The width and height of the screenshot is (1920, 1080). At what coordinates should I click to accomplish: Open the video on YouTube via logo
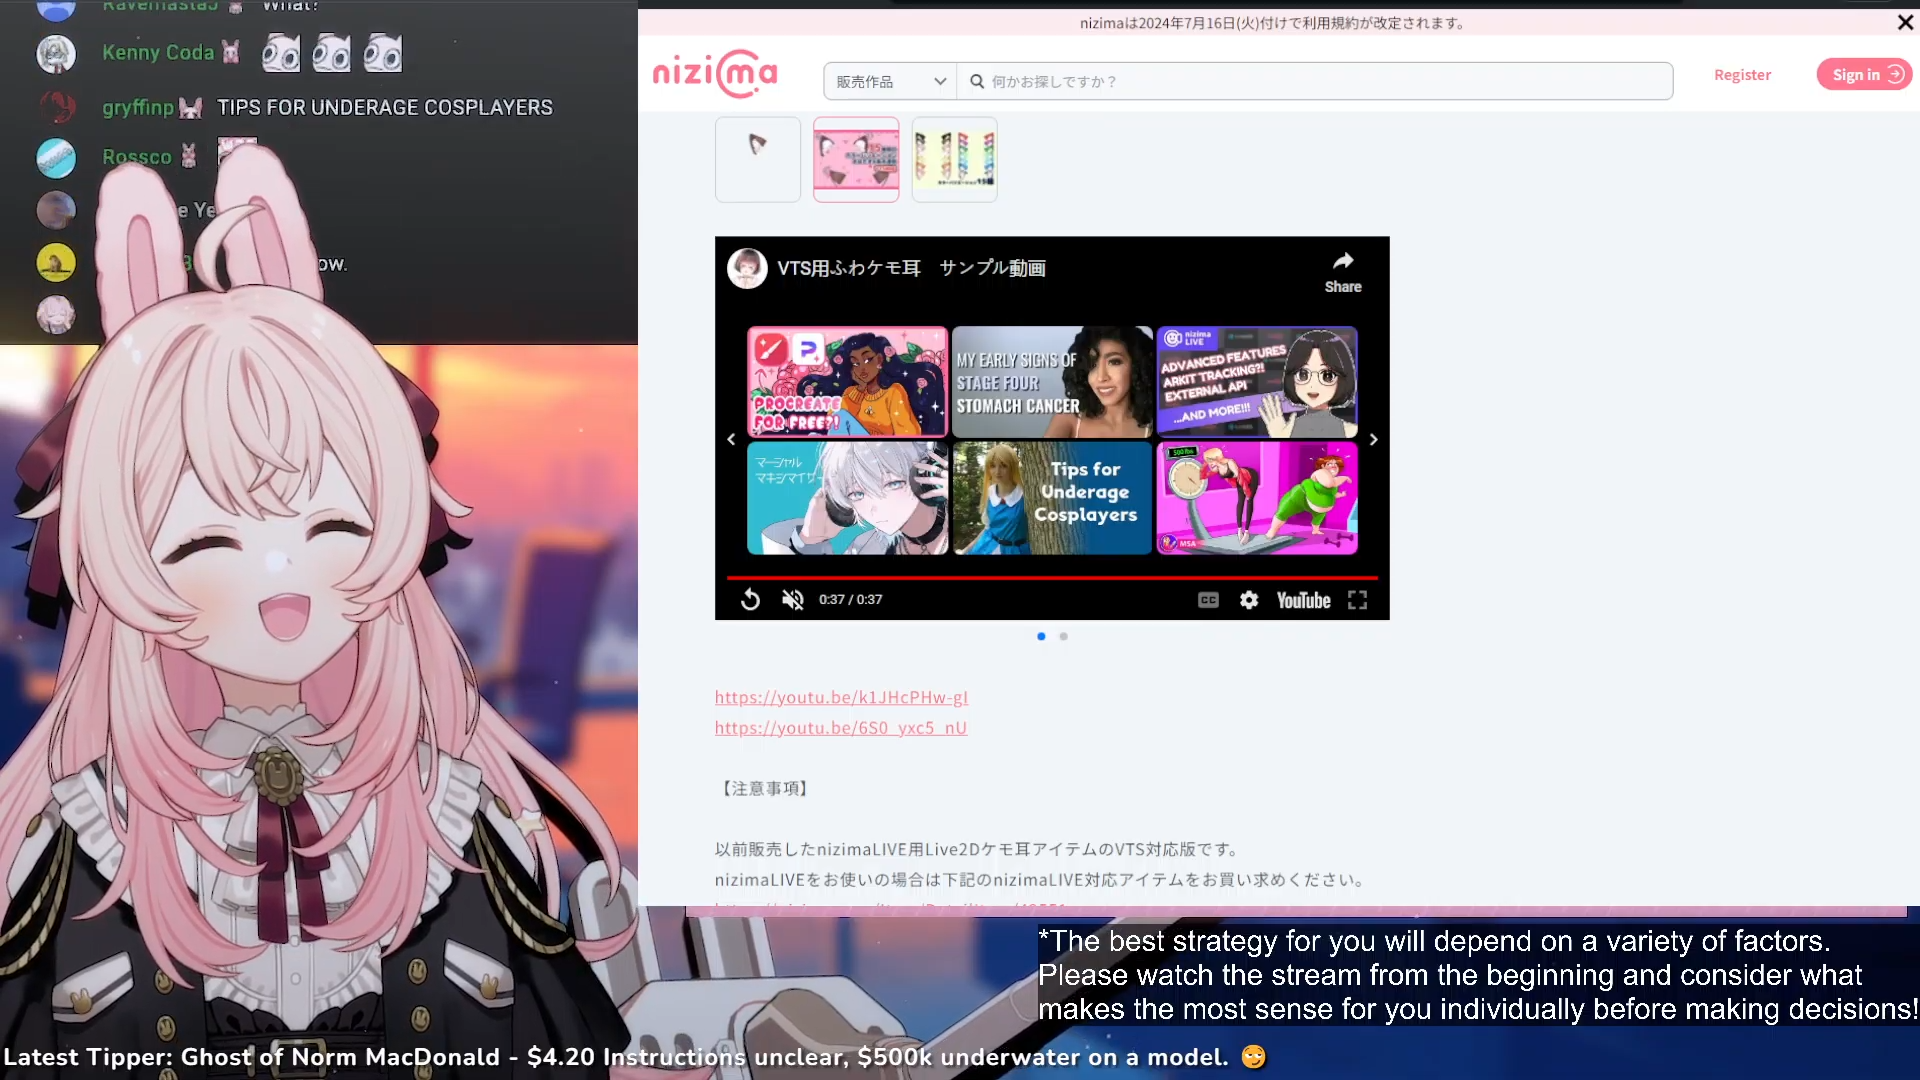1303,600
